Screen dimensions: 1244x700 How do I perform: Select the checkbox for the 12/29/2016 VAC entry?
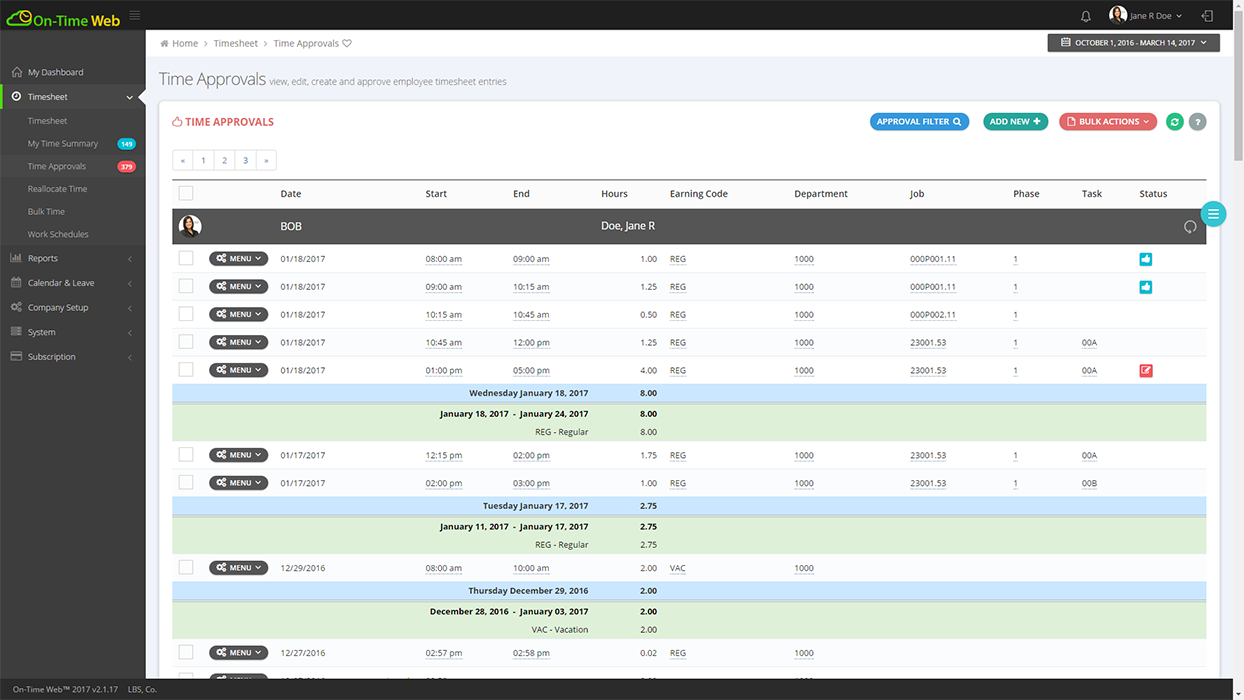tap(186, 567)
